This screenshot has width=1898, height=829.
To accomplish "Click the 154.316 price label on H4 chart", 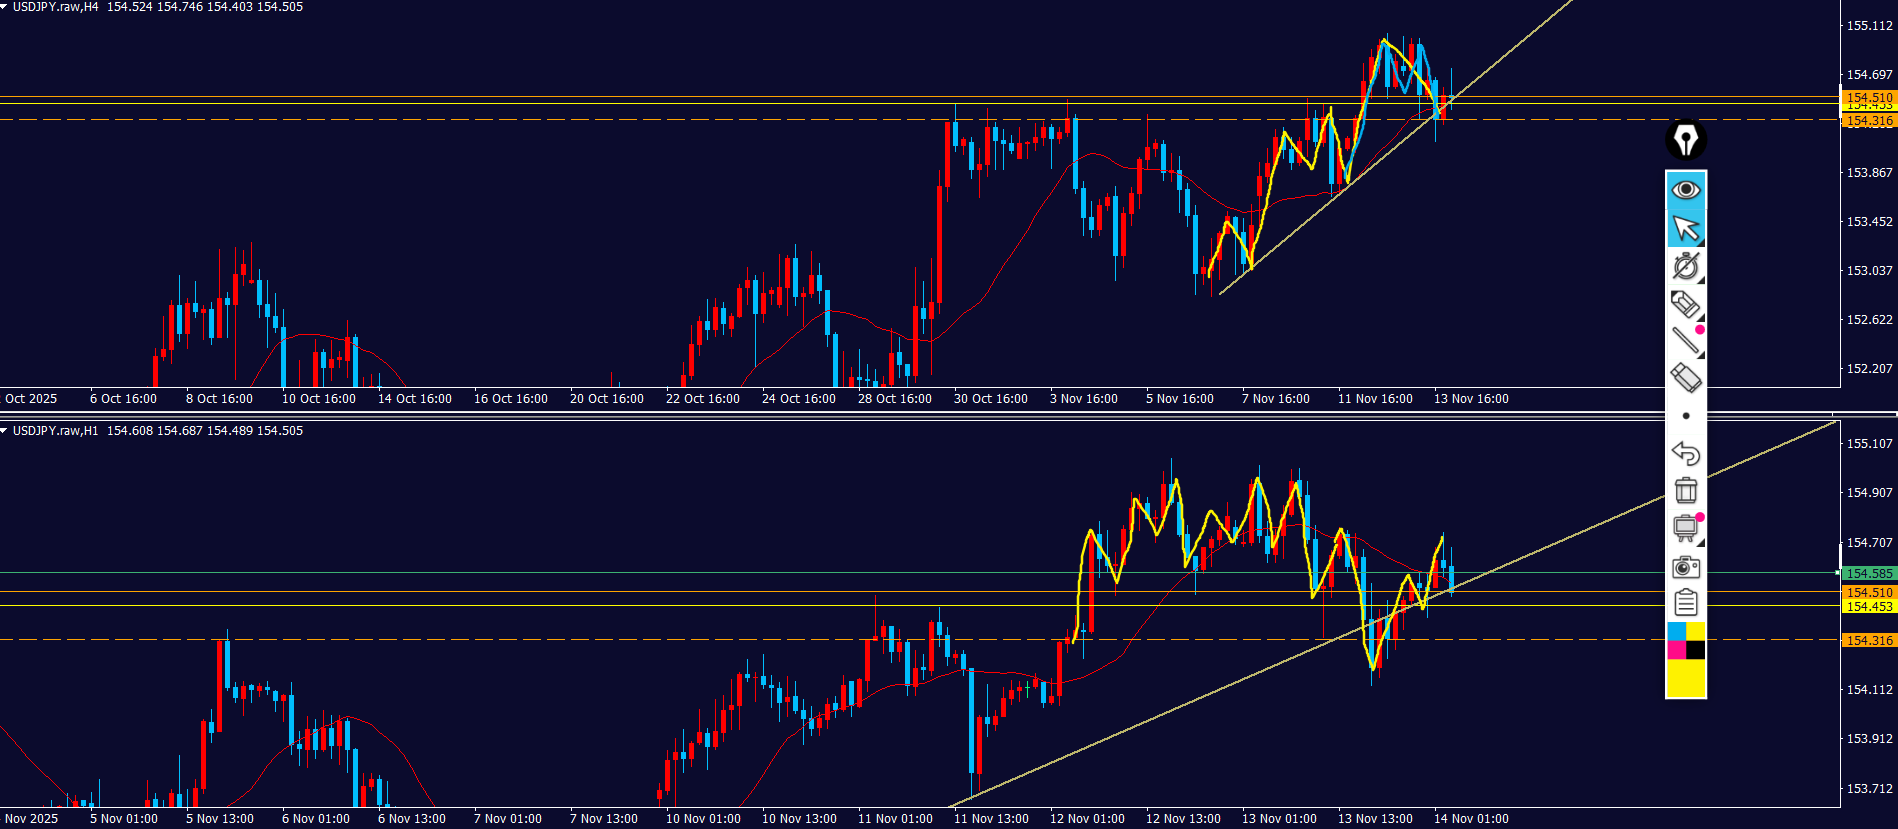I will [x=1868, y=121].
